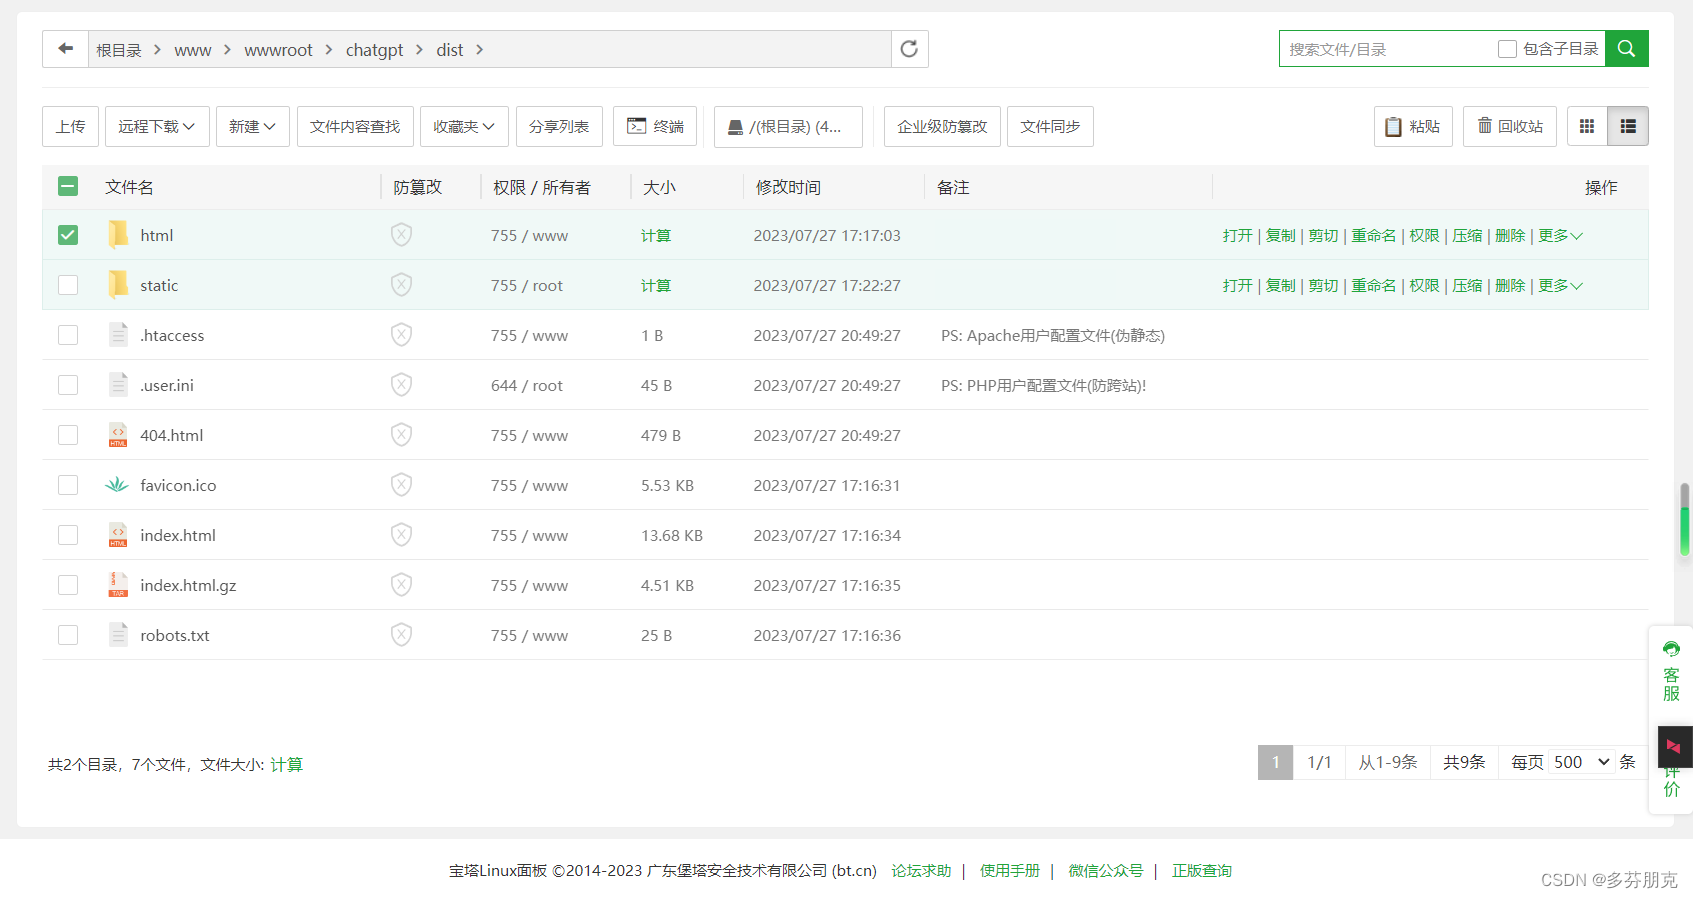Open per-page 500 count selector
Viewport: 1693px width, 898px height.
pos(1581,762)
